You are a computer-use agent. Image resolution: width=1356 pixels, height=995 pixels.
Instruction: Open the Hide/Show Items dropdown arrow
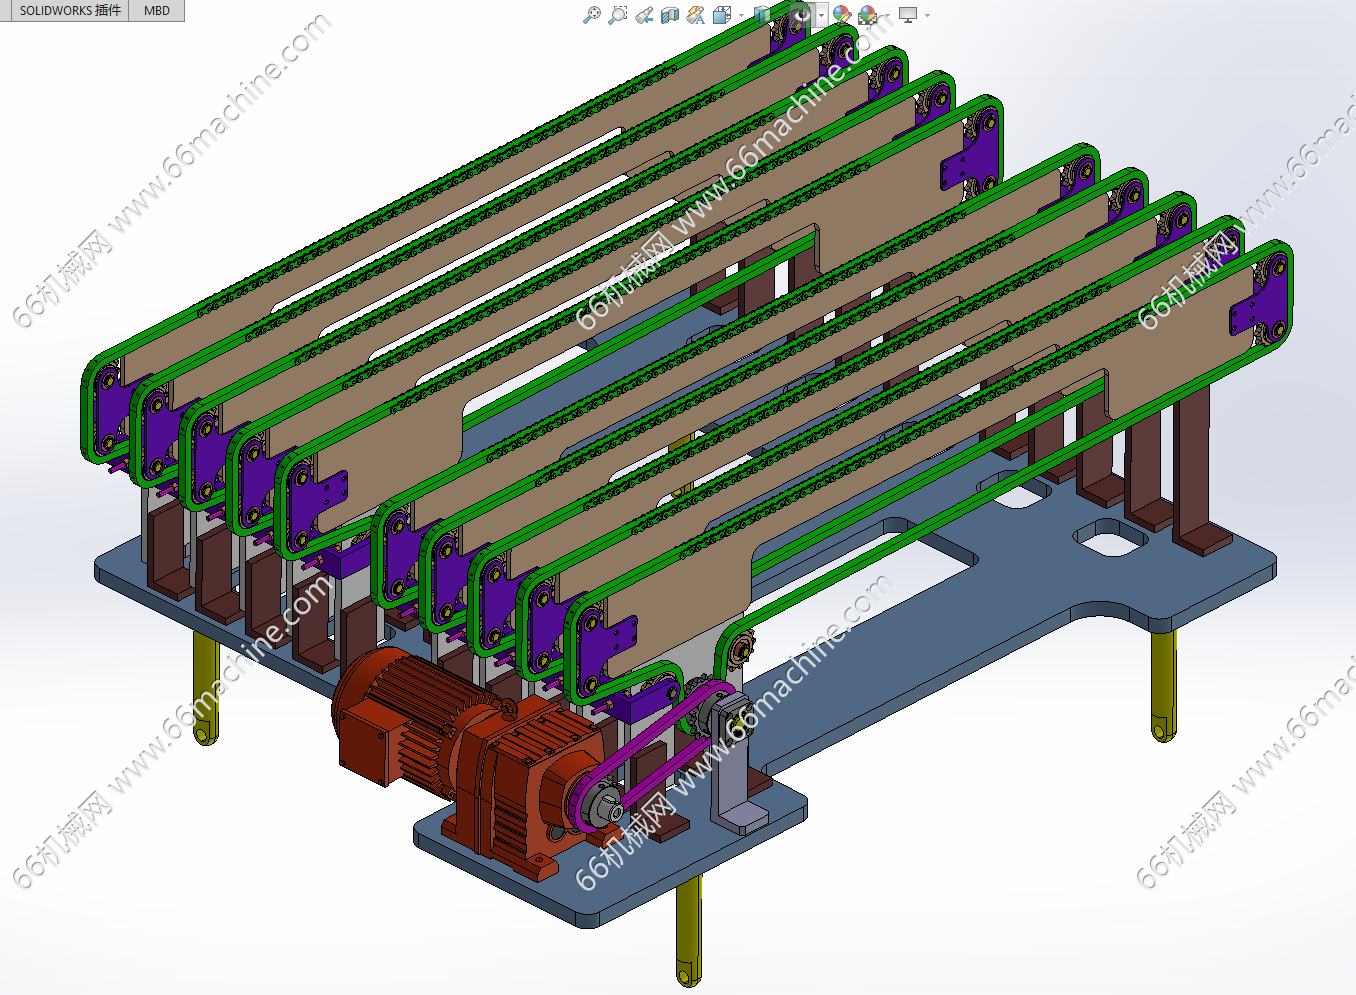(822, 15)
